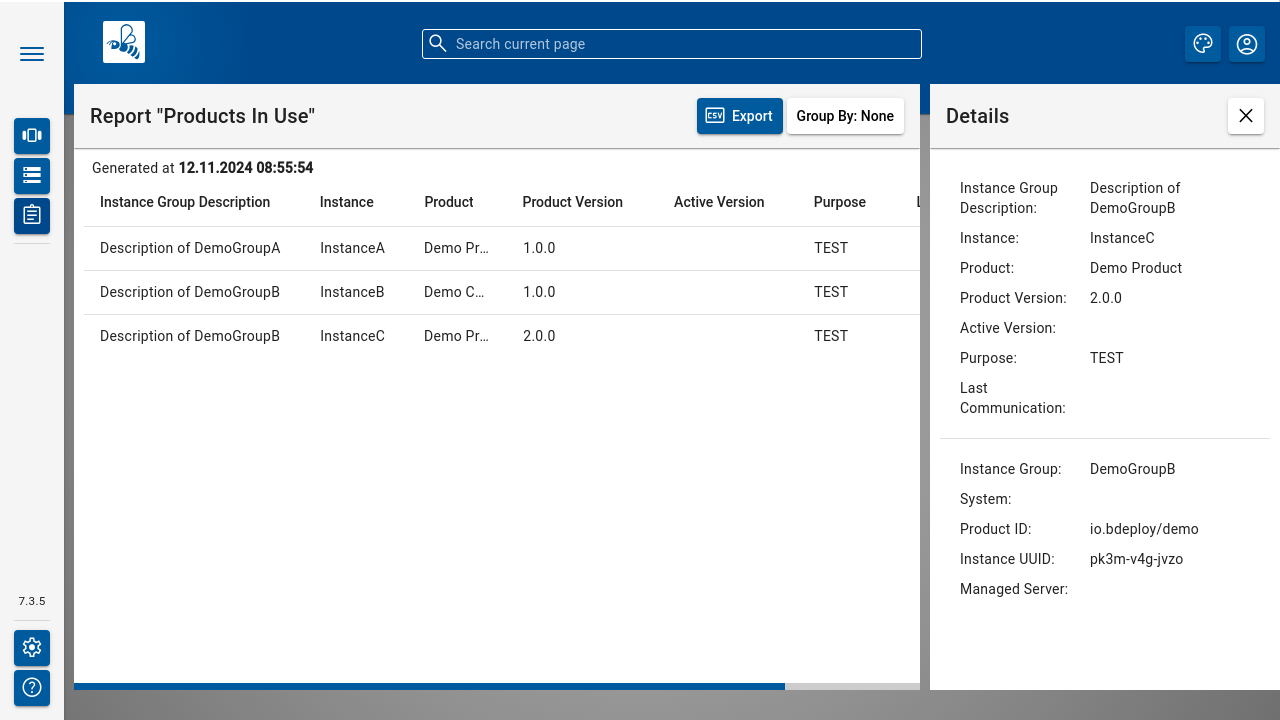This screenshot has height=720, width=1280.
Task: Close the Details panel
Action: (x=1246, y=116)
